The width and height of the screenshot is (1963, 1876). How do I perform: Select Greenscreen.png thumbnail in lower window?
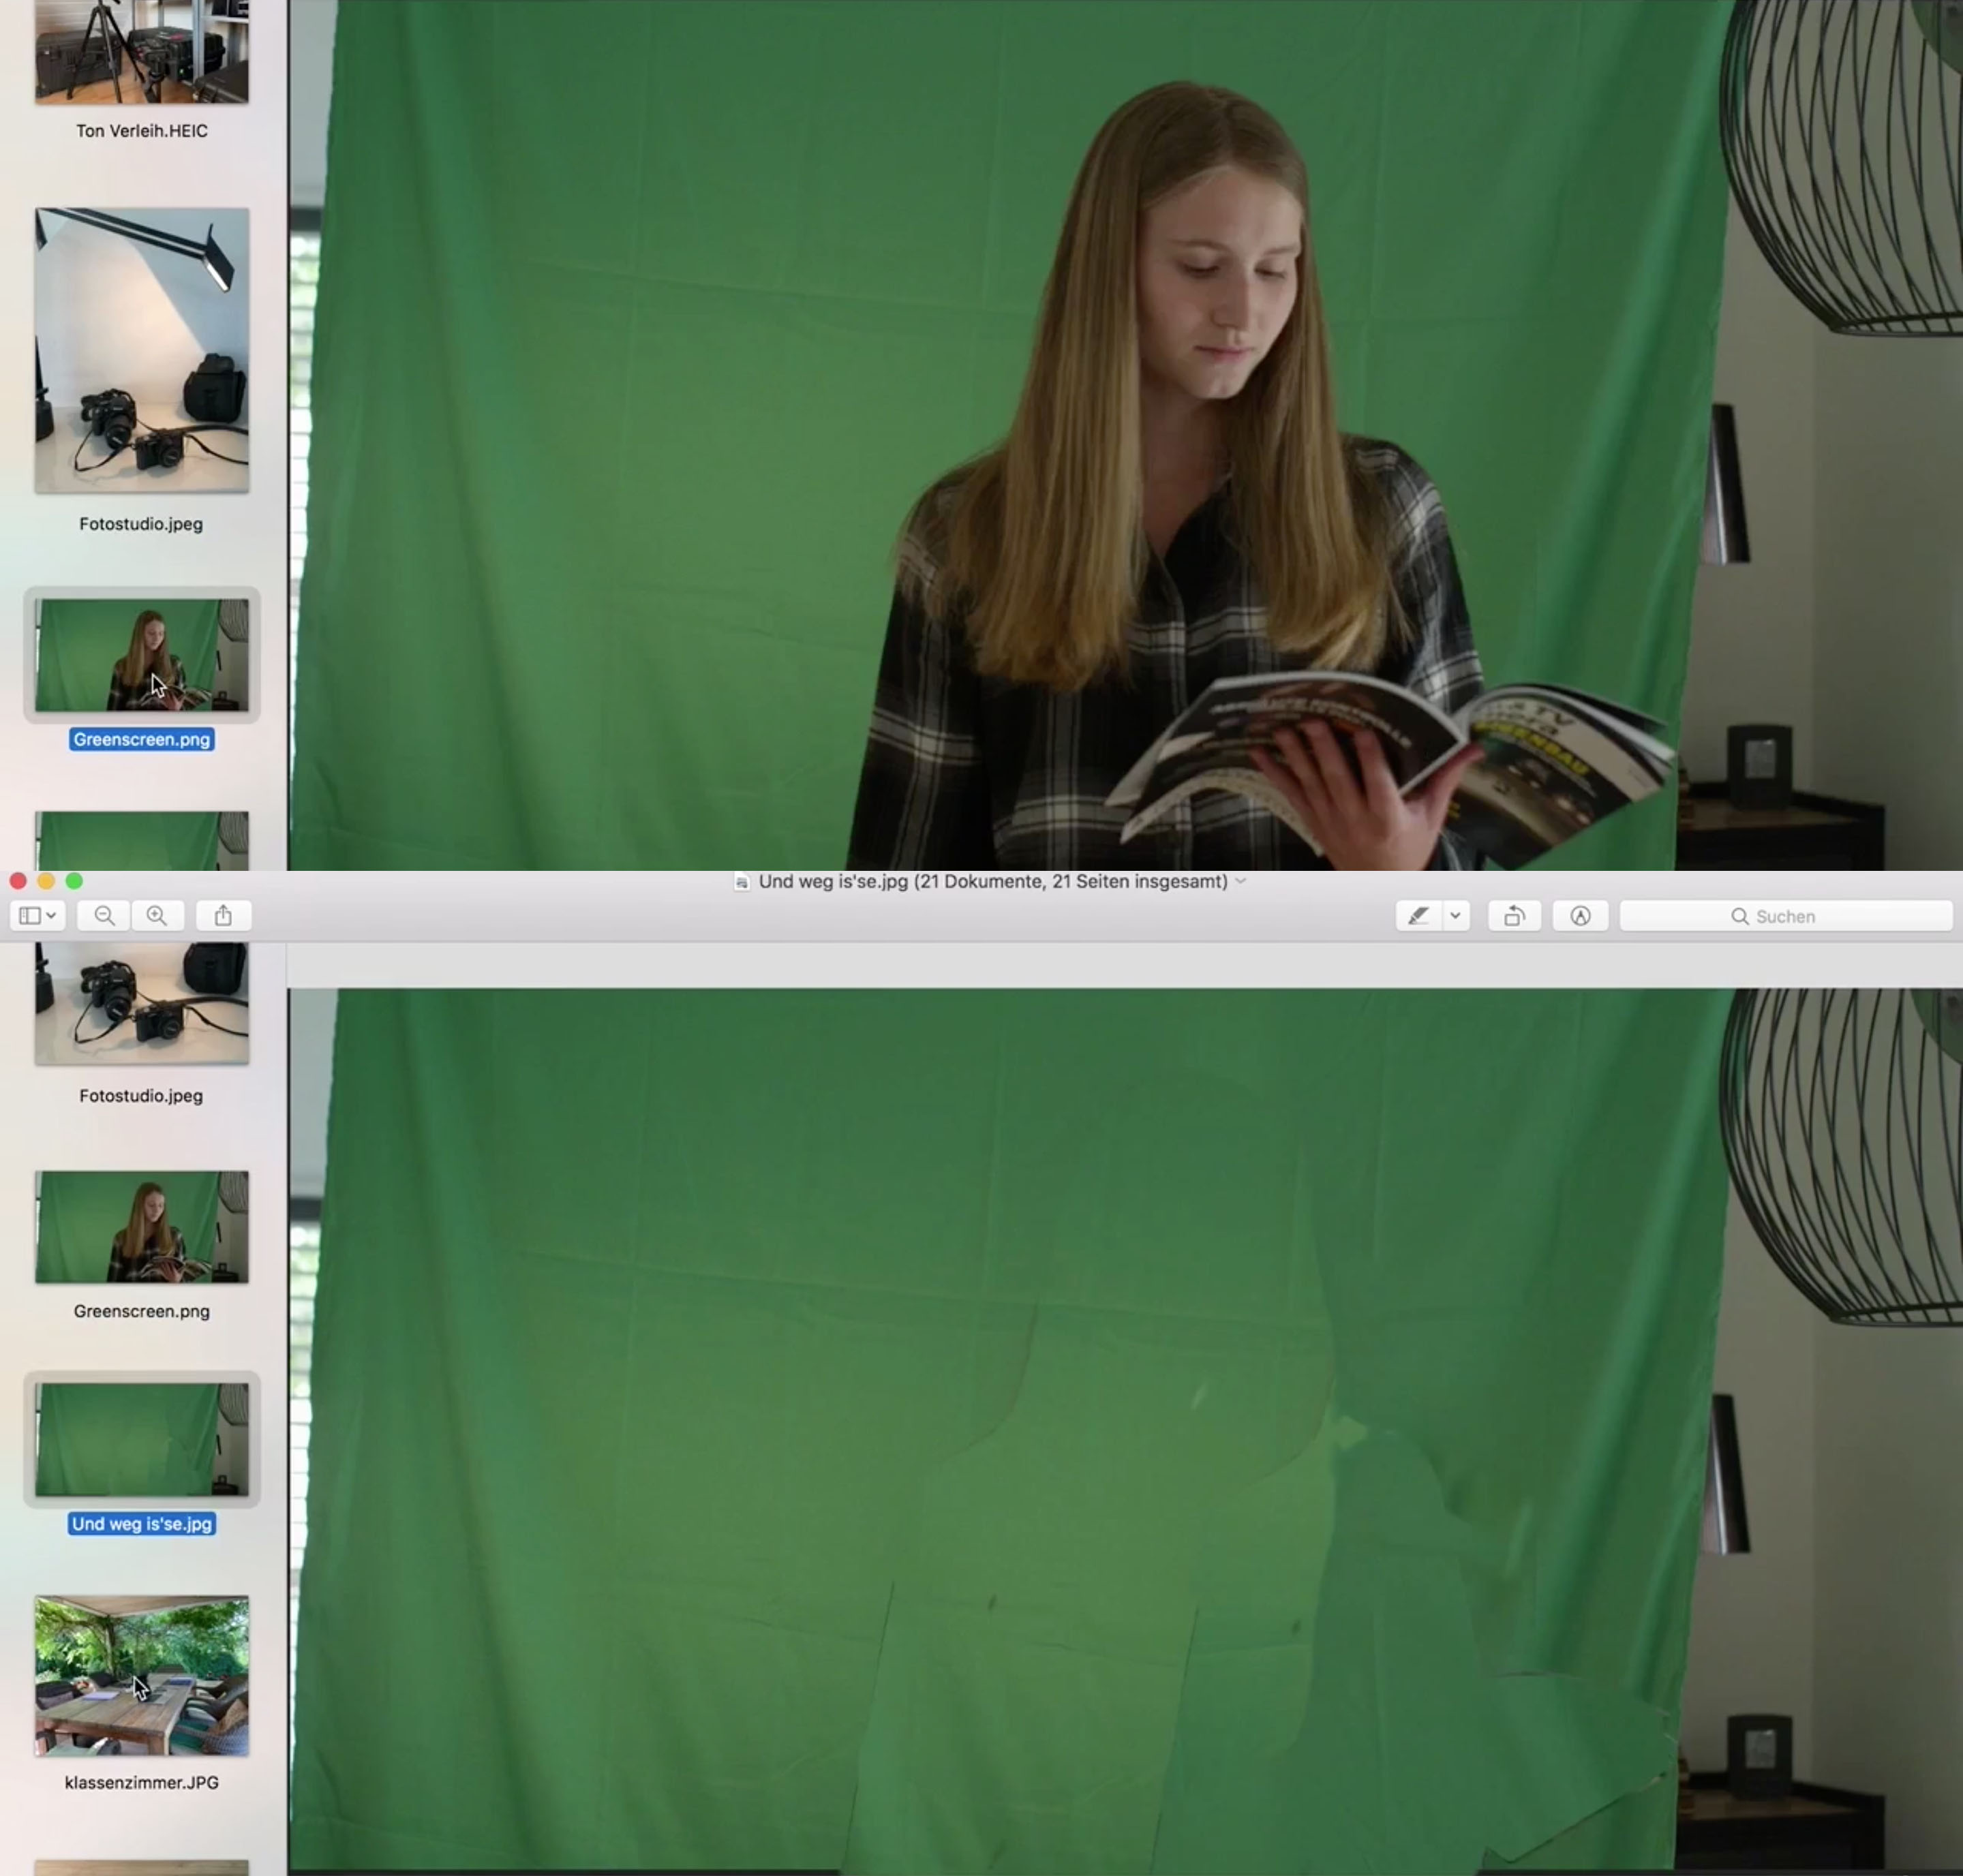pos(142,1227)
